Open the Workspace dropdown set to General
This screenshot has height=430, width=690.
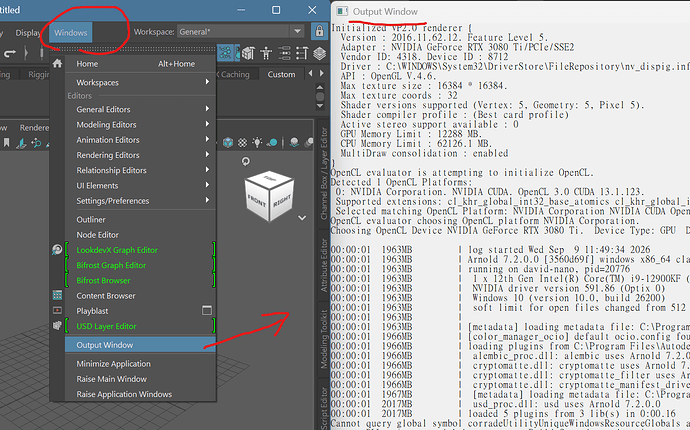[x=240, y=32]
